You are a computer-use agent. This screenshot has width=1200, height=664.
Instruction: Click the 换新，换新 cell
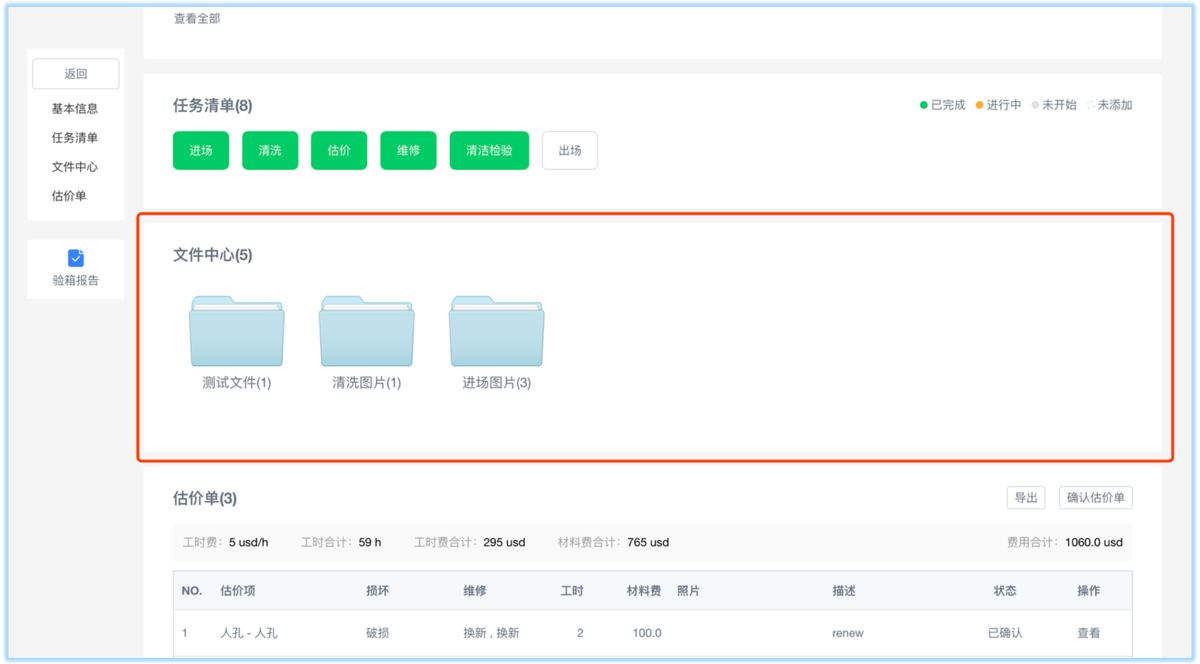[491, 633]
